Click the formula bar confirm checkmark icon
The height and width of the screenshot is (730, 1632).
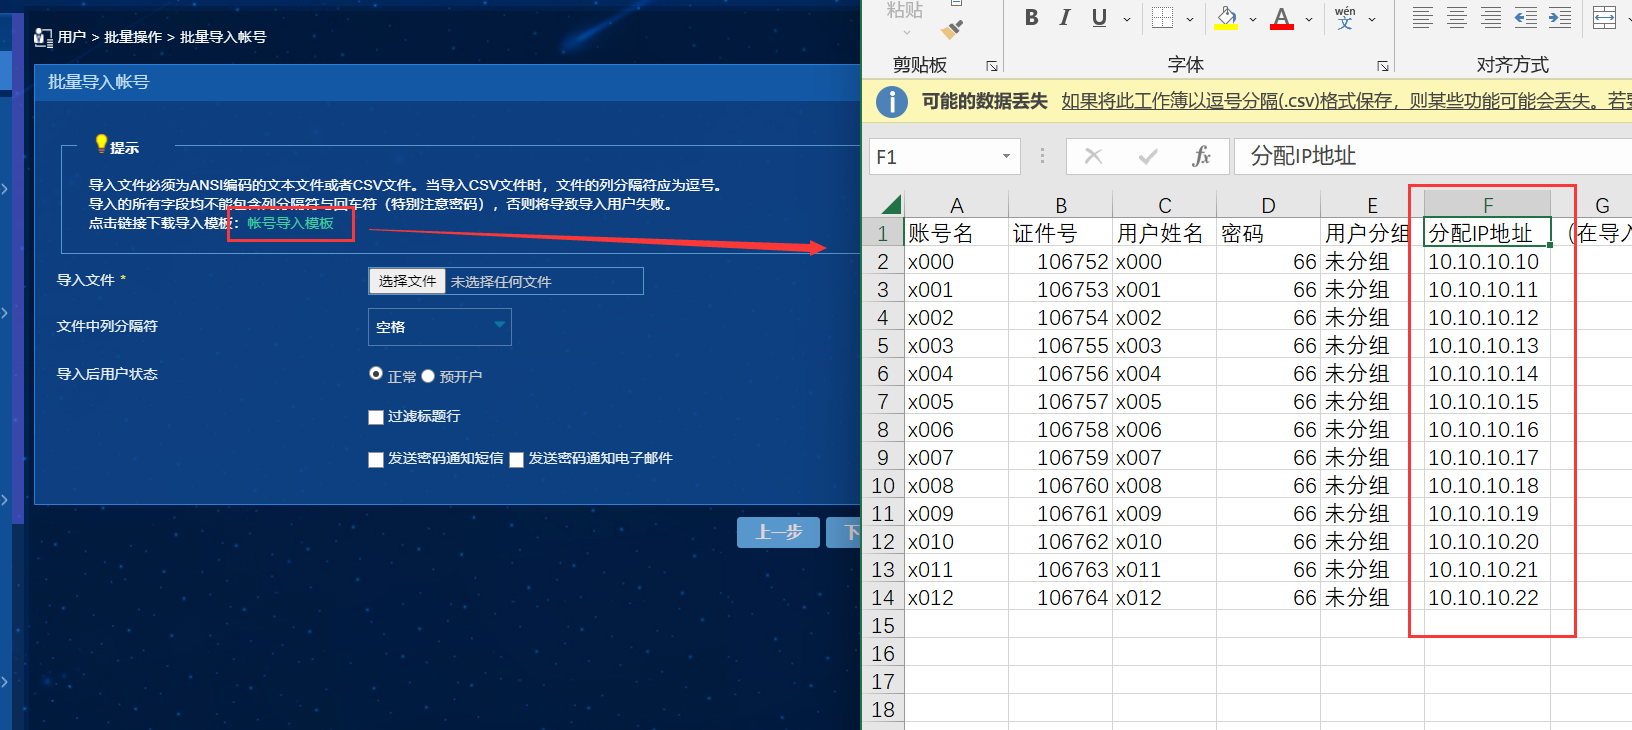(1148, 156)
